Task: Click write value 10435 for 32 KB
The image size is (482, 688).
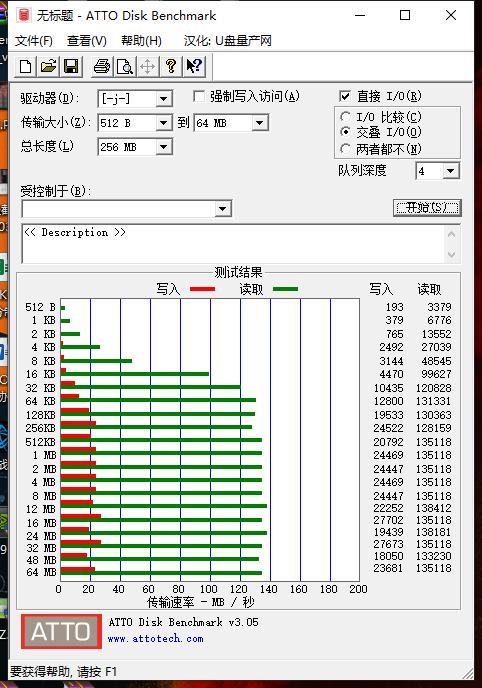Action: click(389, 388)
